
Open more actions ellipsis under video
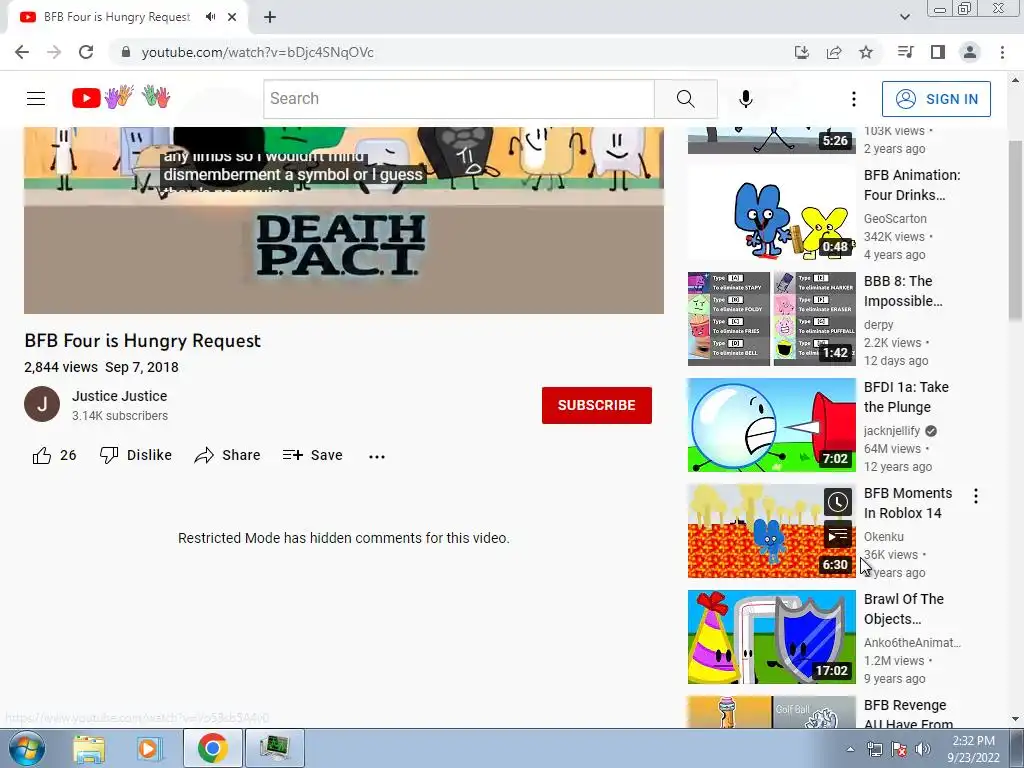[377, 456]
